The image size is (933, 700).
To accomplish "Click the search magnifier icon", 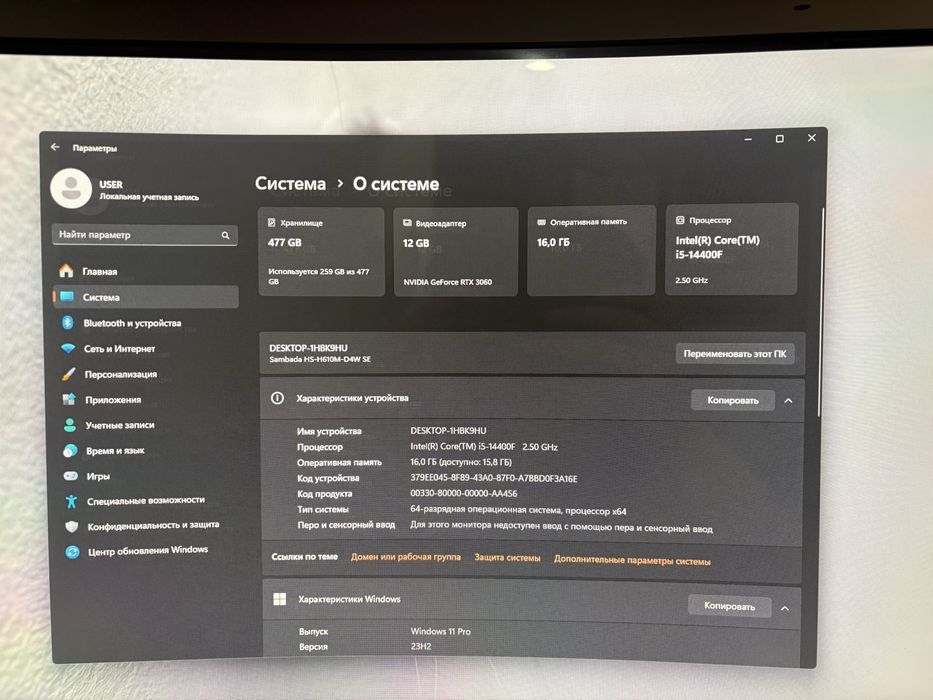I will click(x=226, y=235).
